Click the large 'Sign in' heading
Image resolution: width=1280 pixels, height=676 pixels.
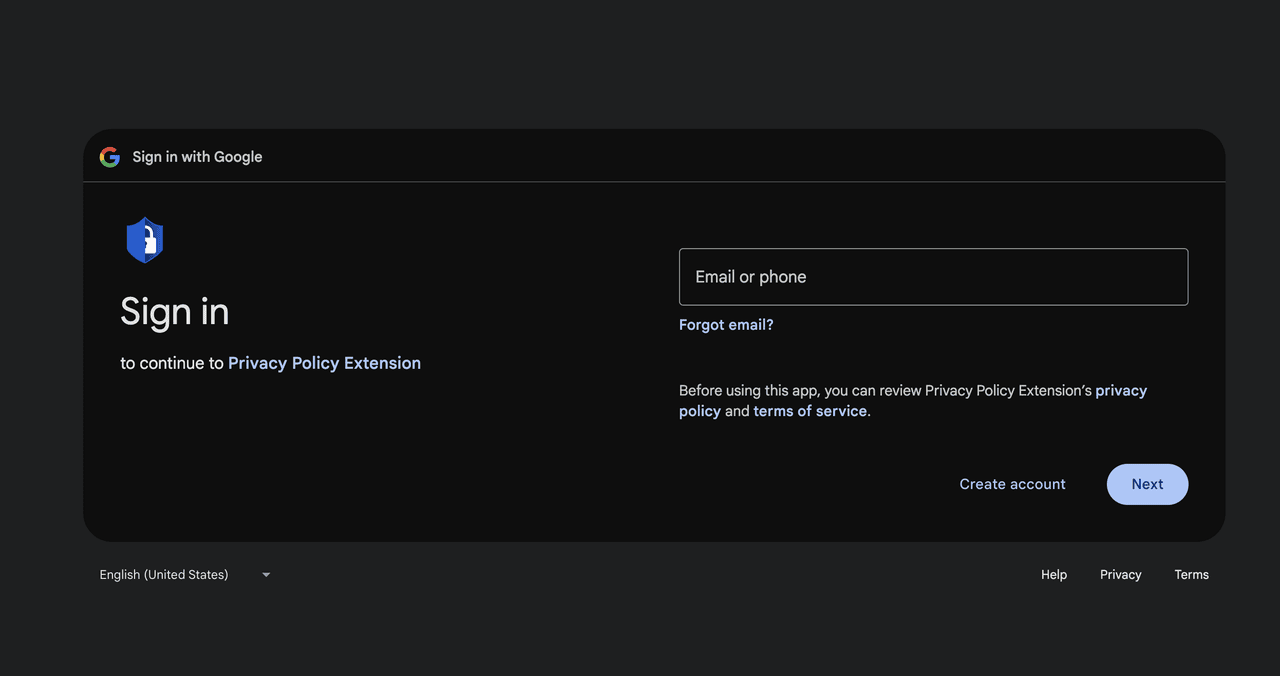point(175,312)
